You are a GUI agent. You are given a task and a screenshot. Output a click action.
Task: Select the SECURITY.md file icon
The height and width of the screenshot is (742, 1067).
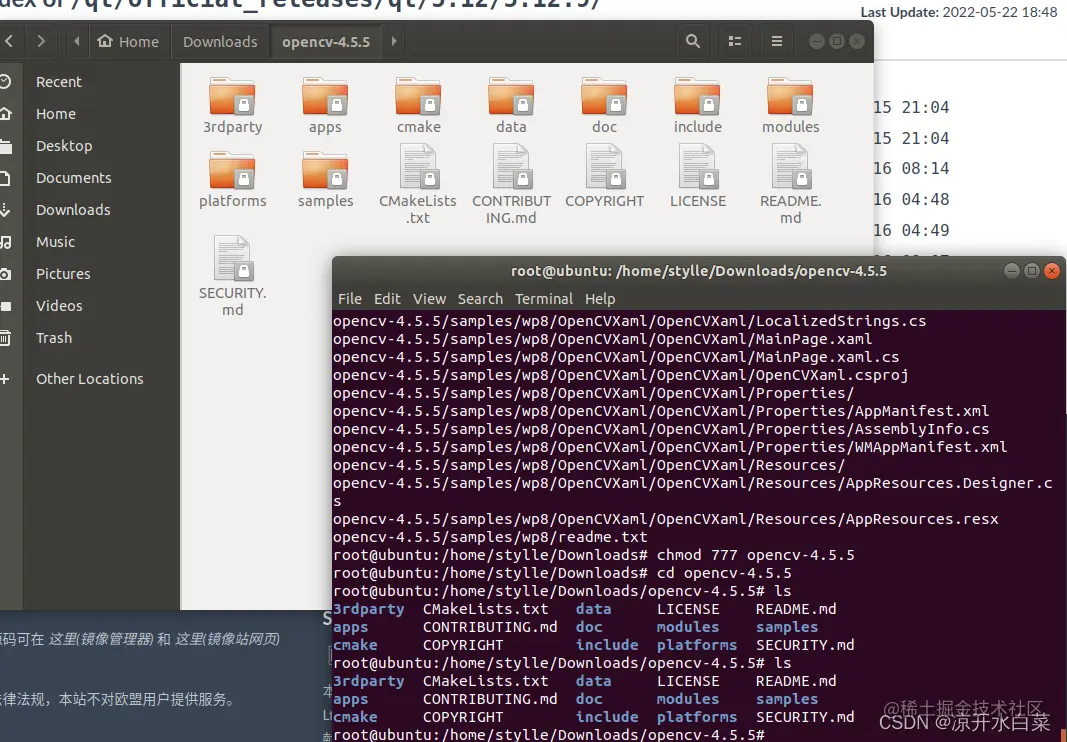pos(232,259)
